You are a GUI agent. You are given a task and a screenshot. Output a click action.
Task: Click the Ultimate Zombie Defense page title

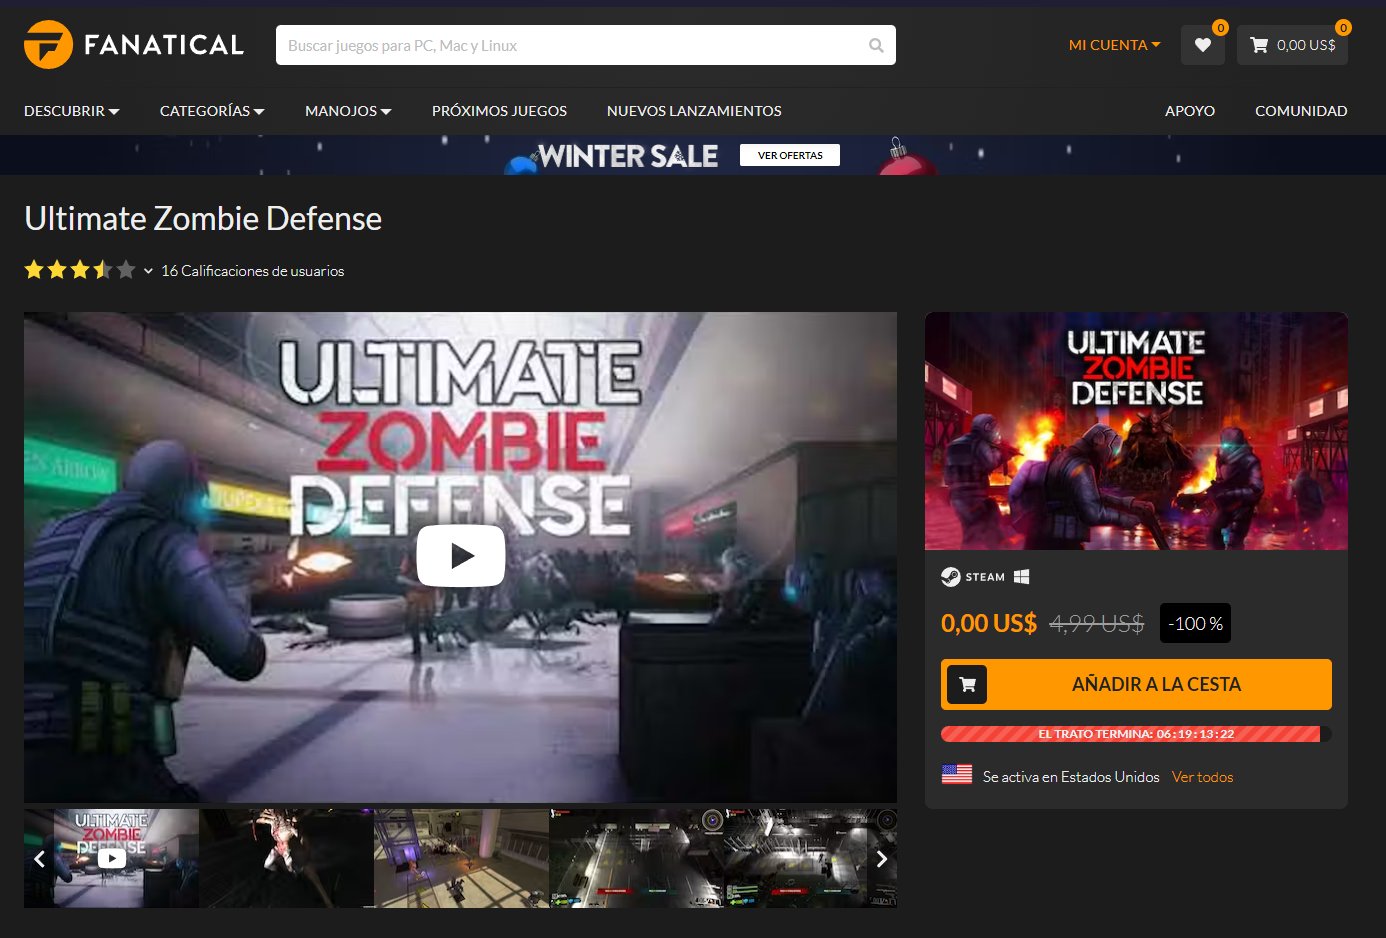point(203,218)
